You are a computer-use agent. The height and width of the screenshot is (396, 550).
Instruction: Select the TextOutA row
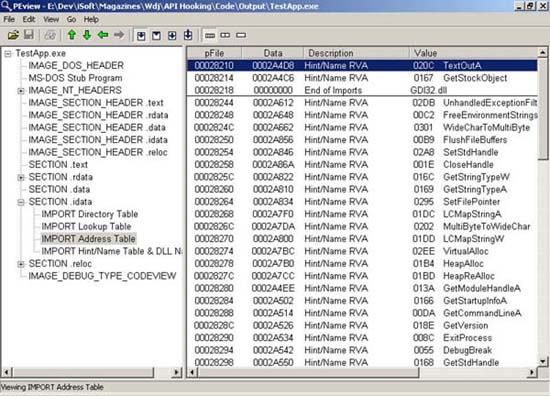(x=362, y=66)
